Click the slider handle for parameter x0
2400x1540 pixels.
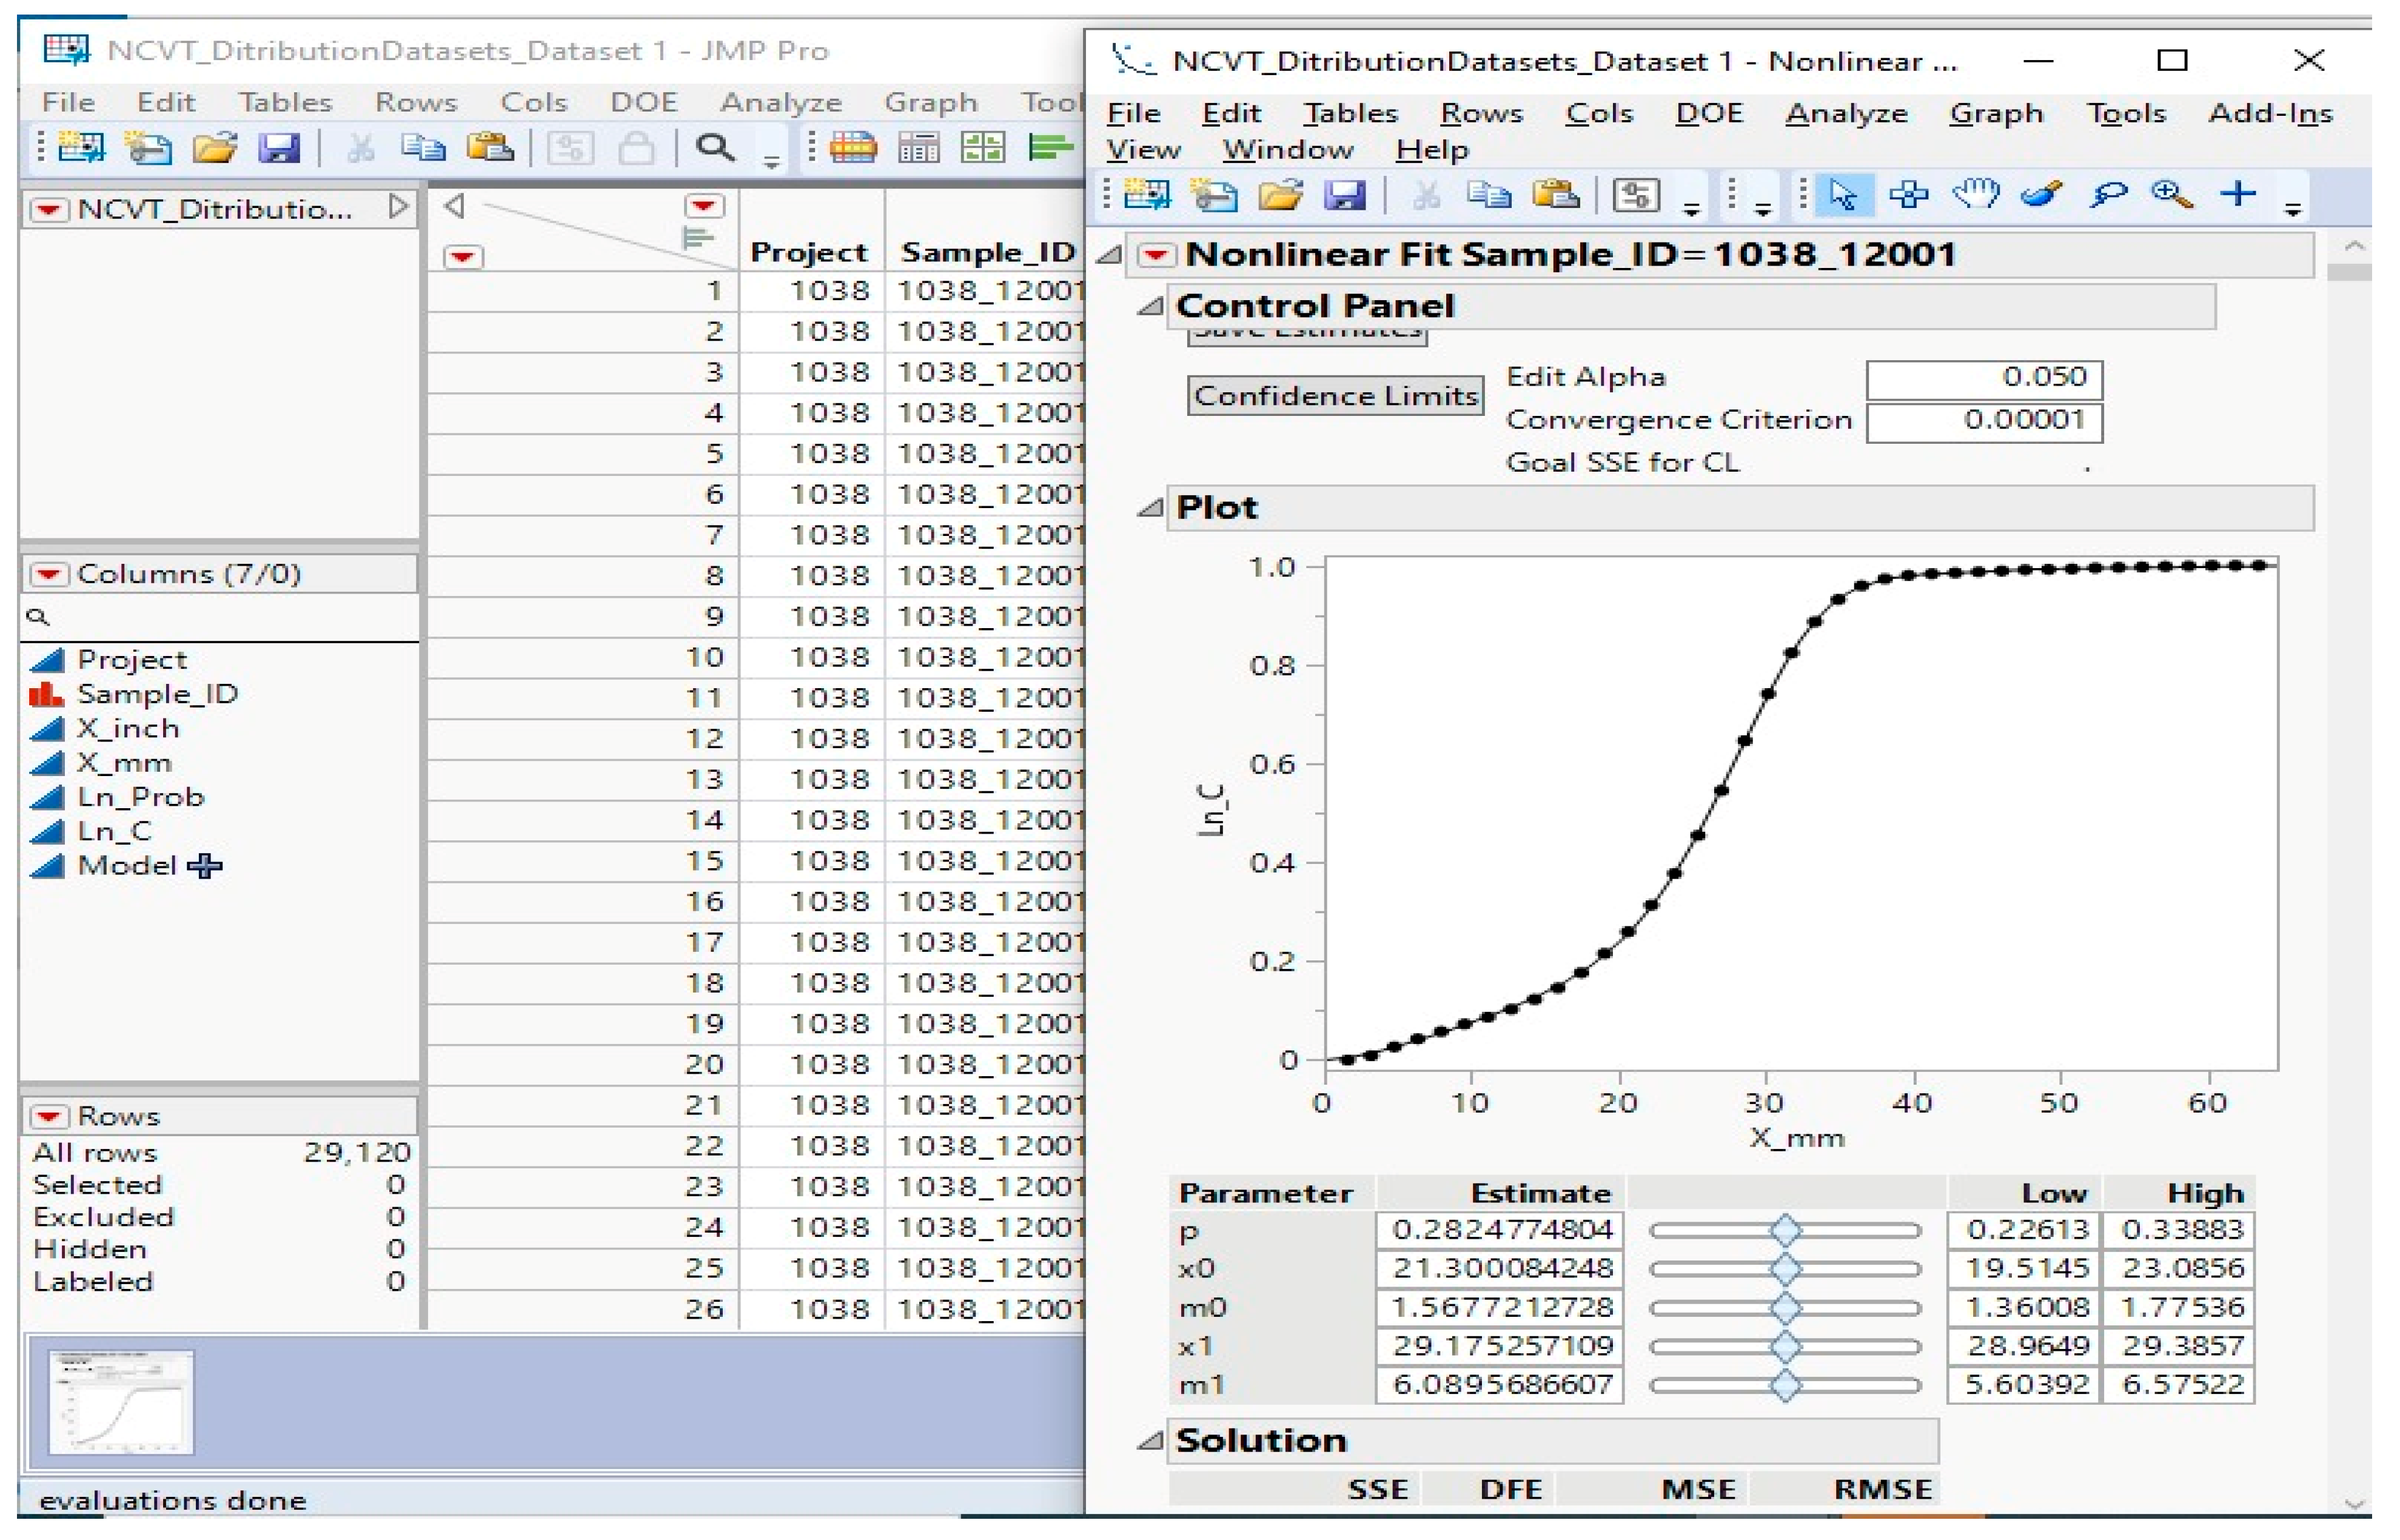[x=1785, y=1269]
